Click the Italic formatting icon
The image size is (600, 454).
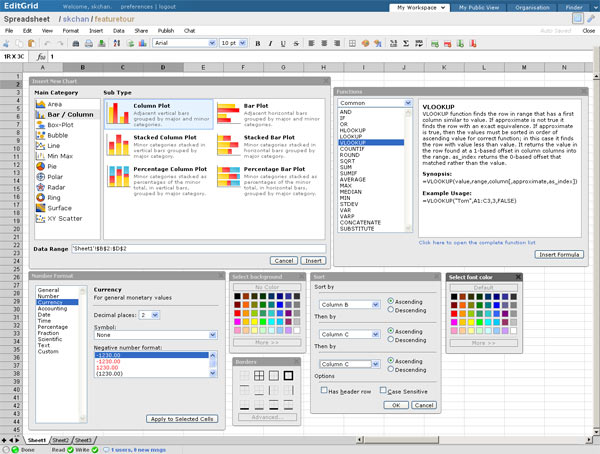point(270,43)
